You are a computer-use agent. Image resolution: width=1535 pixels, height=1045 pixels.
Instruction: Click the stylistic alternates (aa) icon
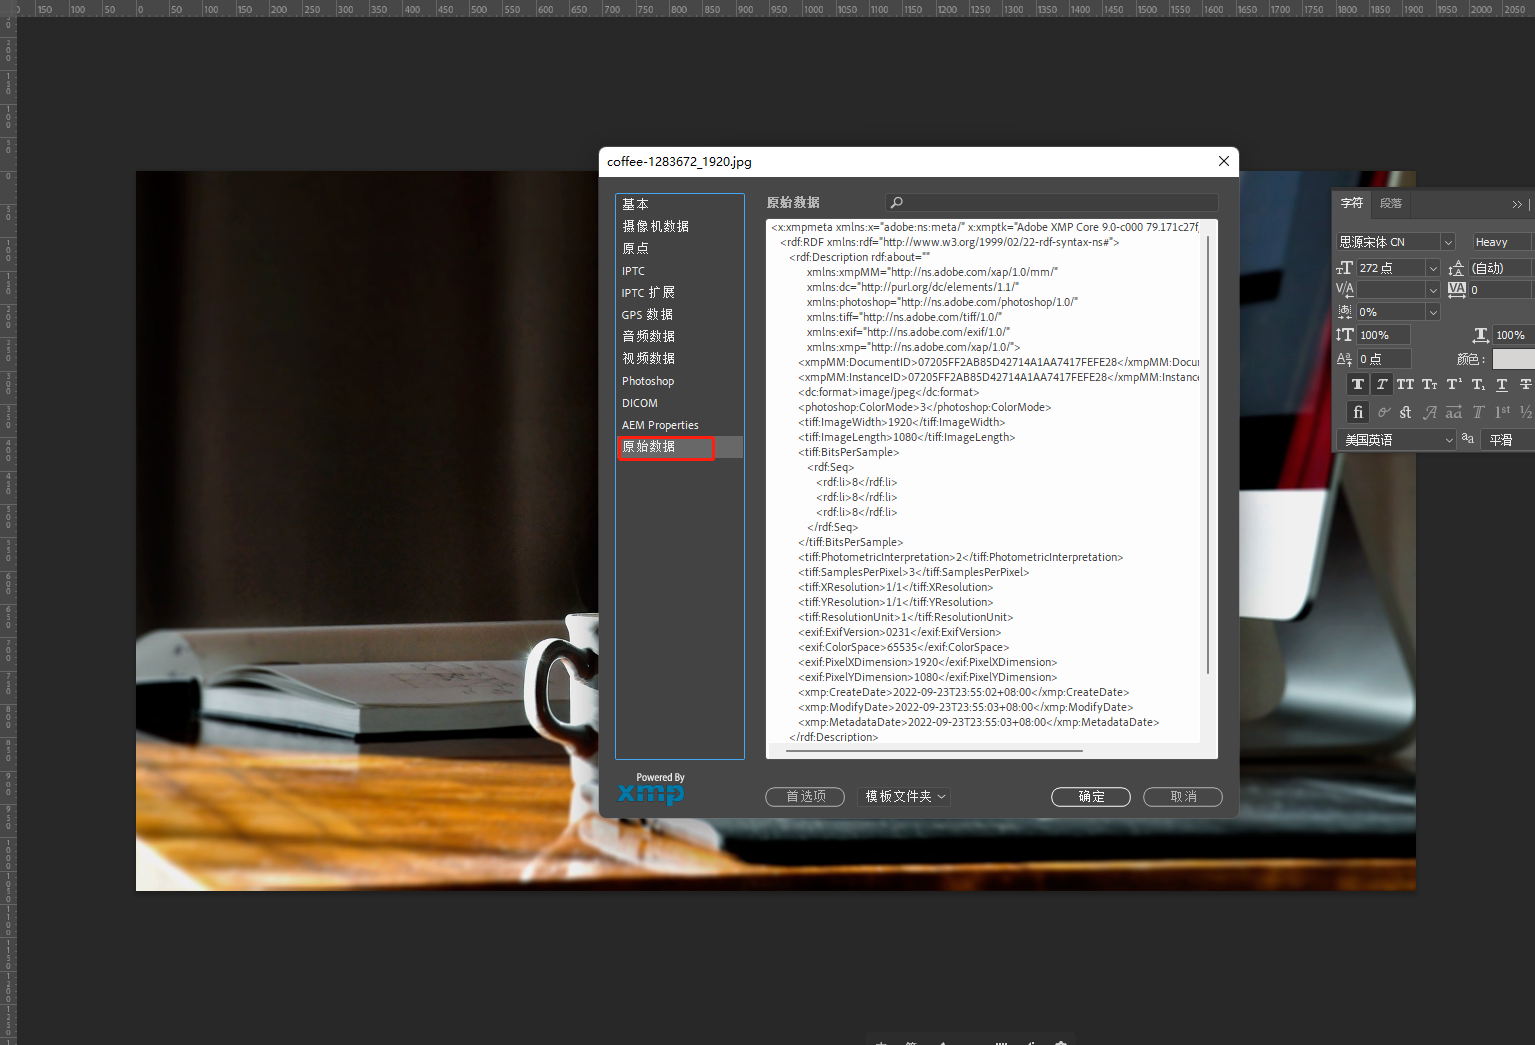1453,412
